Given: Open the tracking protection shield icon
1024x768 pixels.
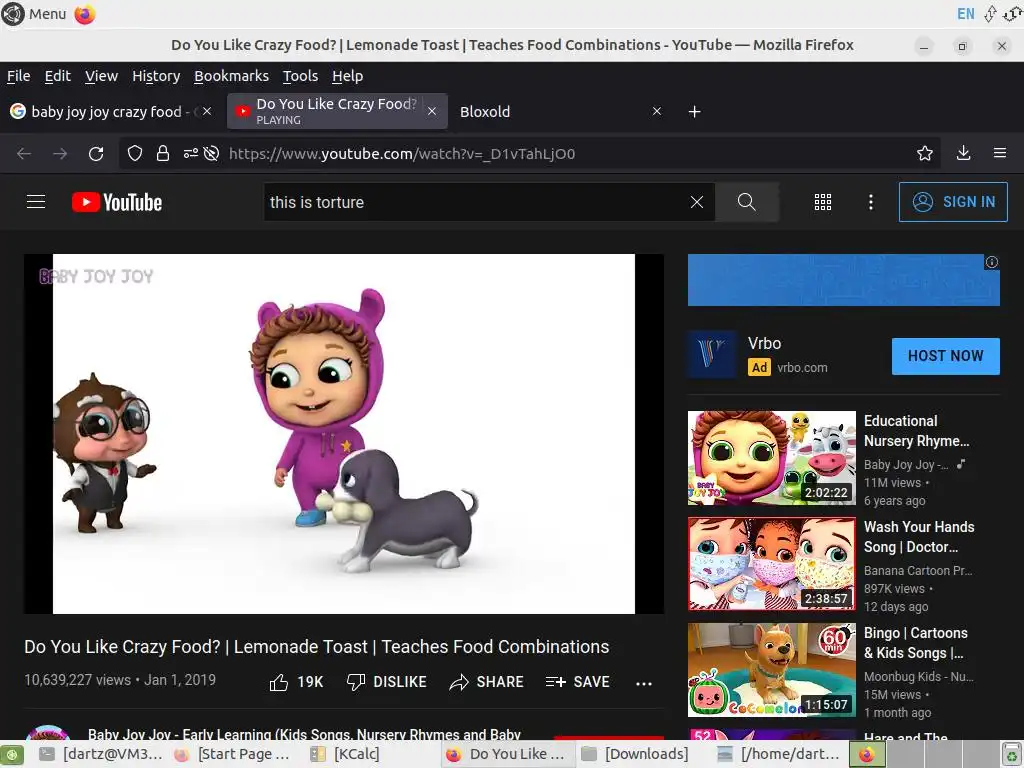Looking at the screenshot, I should tap(135, 153).
